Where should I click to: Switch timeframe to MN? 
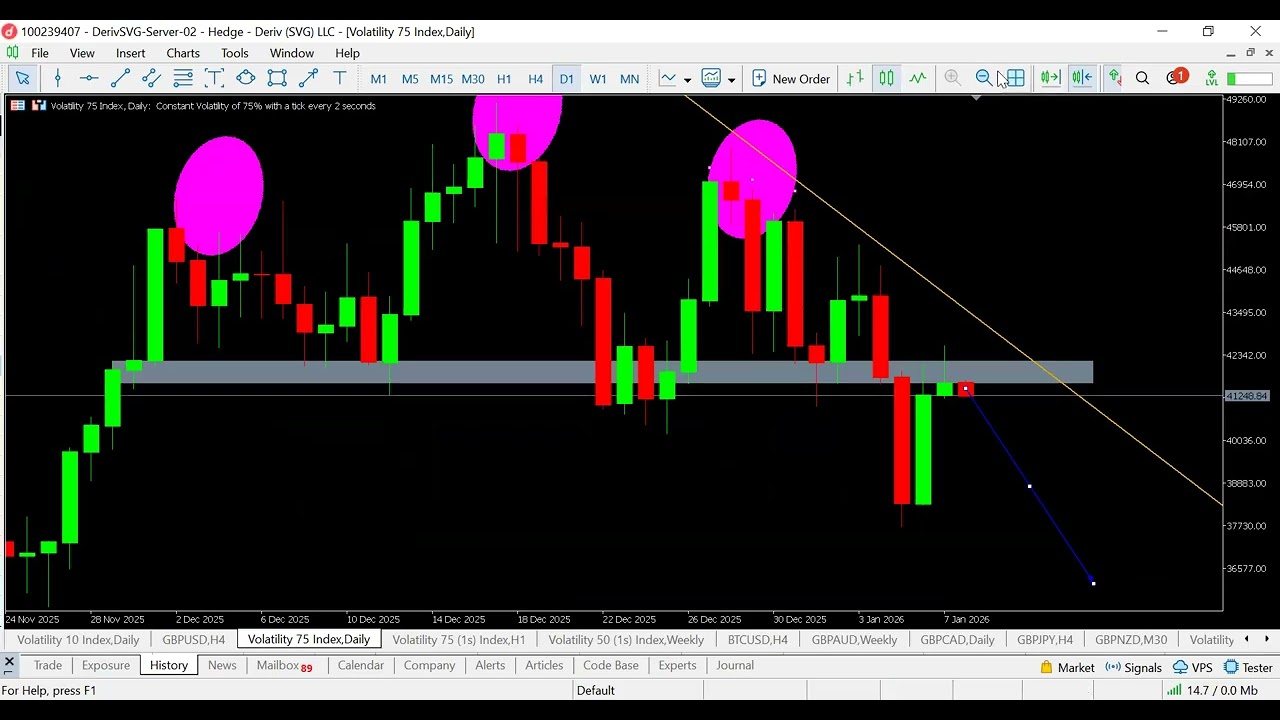pyautogui.click(x=629, y=79)
